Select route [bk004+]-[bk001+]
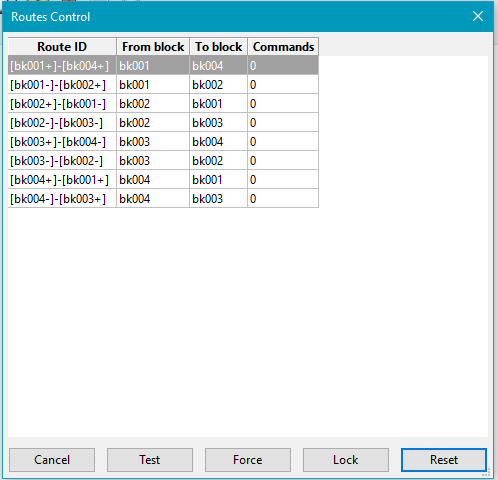This screenshot has height=480, width=498. [163, 180]
